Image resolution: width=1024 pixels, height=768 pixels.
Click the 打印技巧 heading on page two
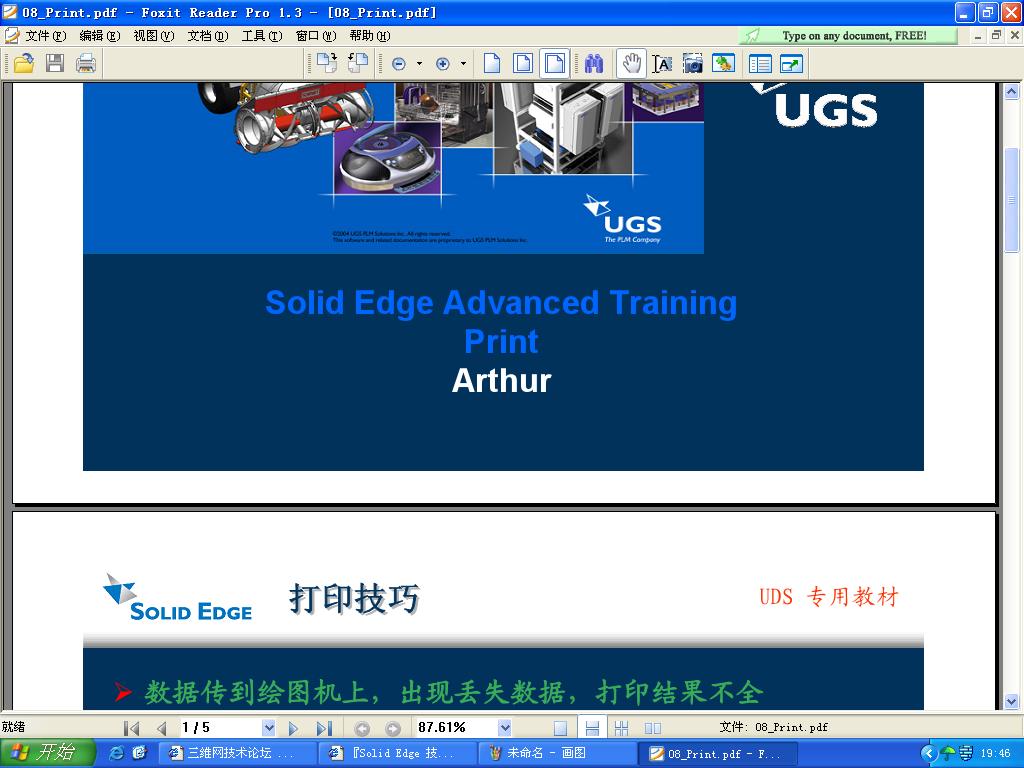(354, 598)
